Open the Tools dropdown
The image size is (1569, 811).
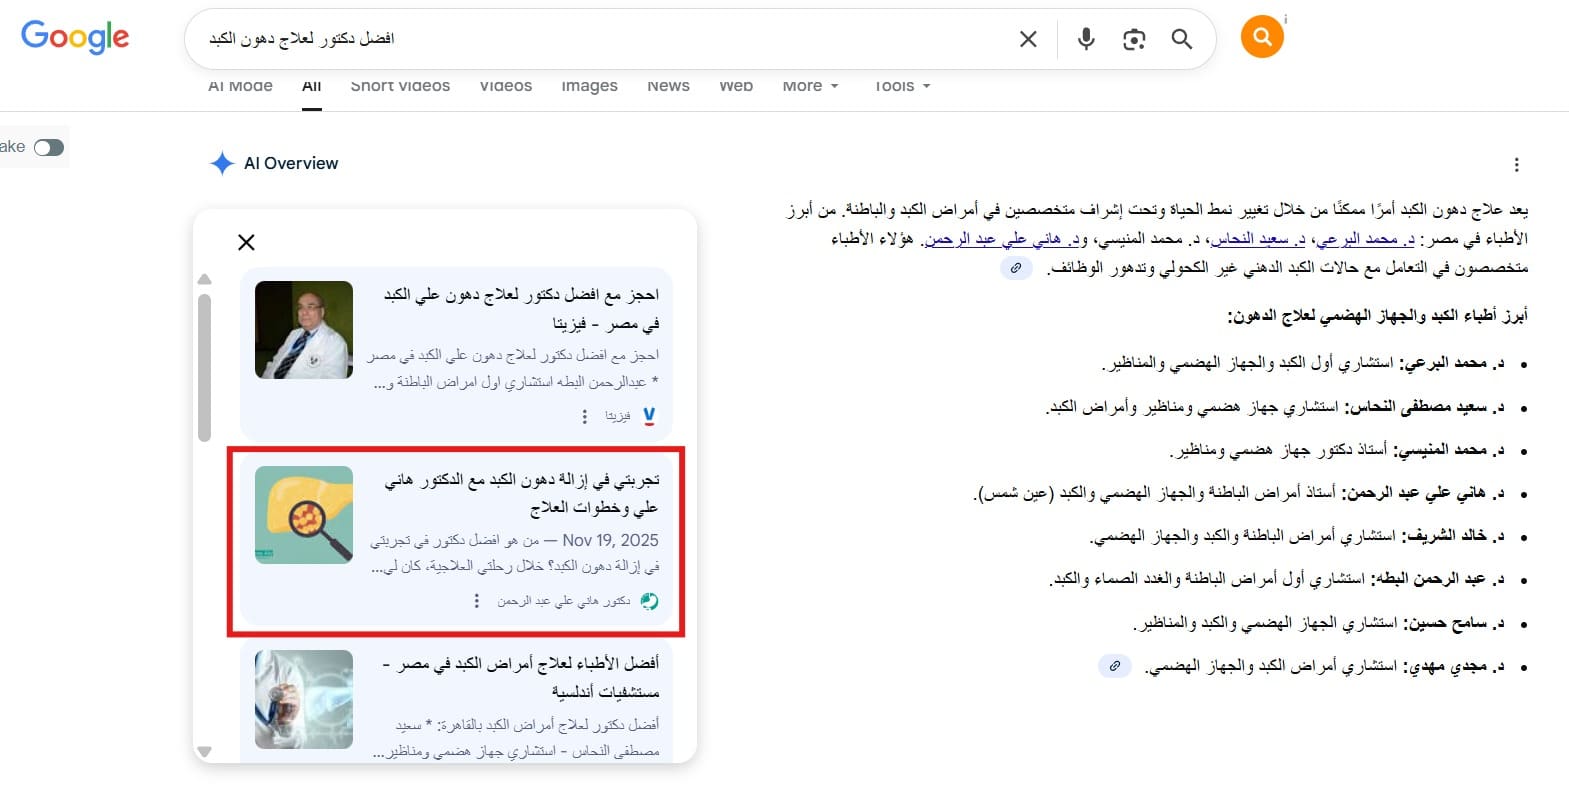(x=902, y=86)
